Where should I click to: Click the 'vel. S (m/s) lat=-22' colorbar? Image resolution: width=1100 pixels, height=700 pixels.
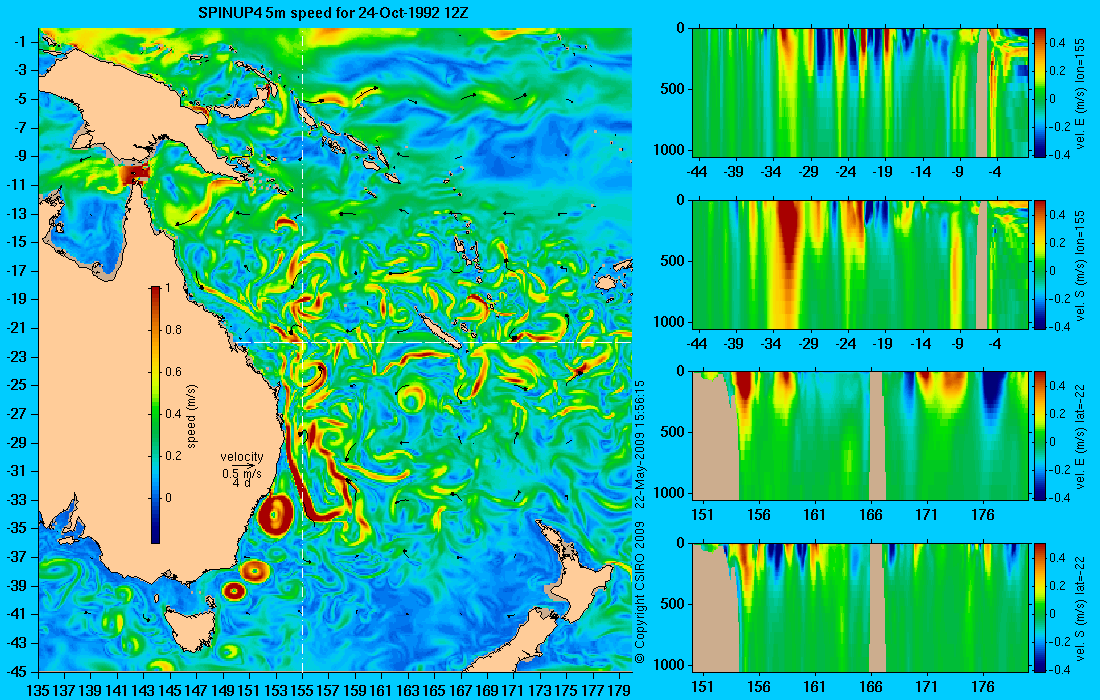[1040, 607]
